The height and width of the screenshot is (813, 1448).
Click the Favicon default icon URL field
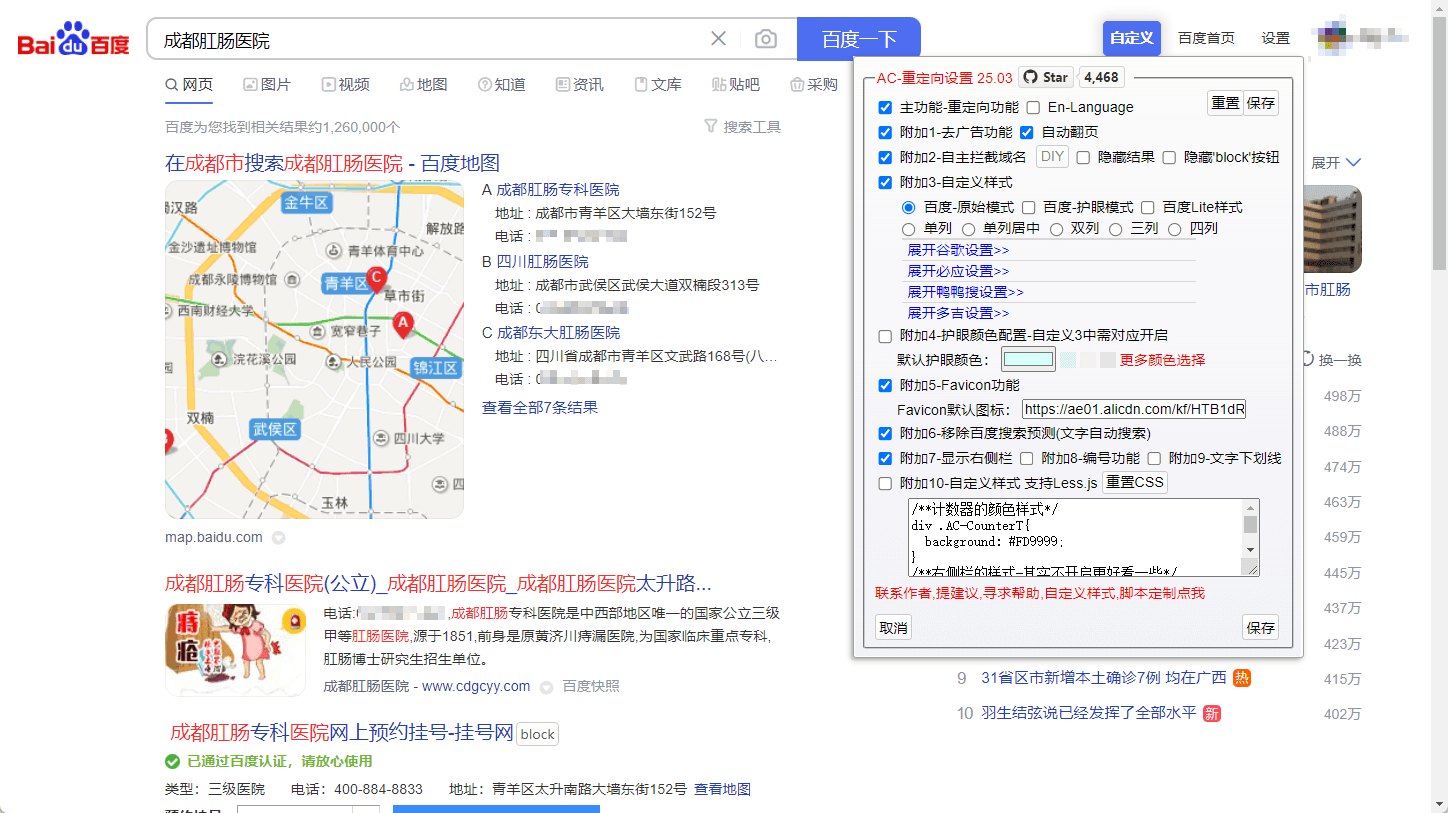coord(1134,410)
